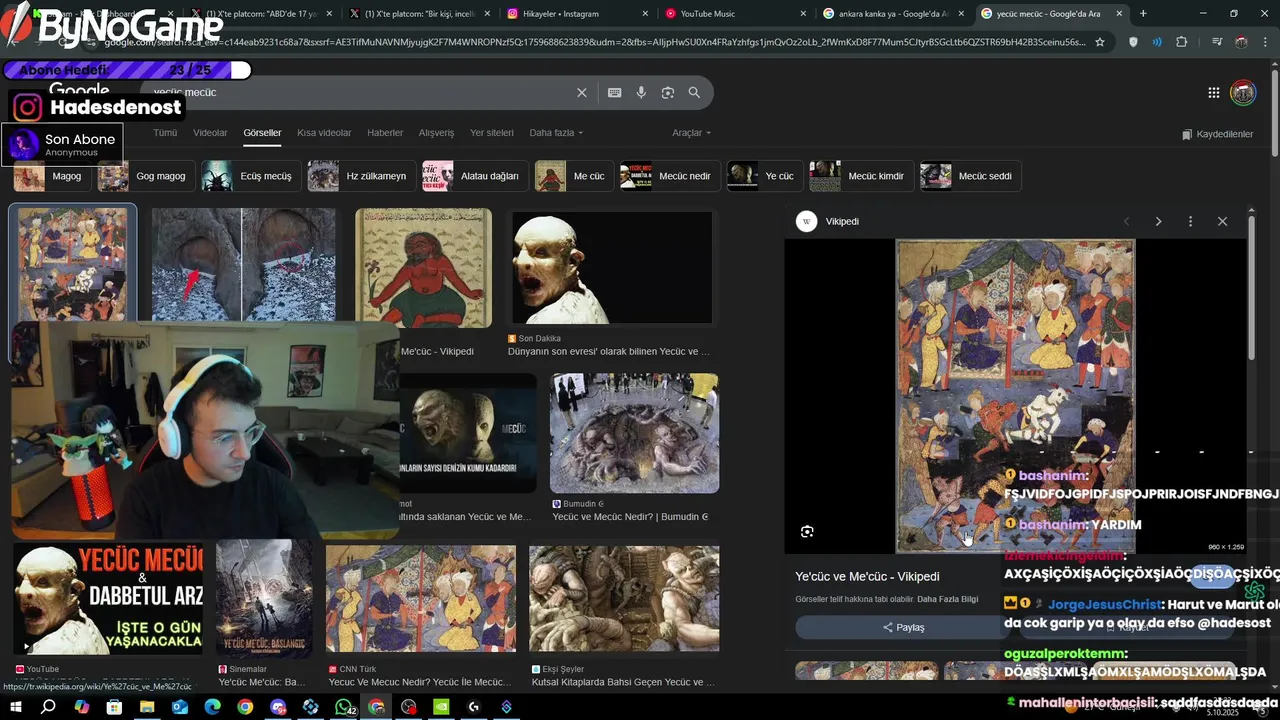
Task: Select the Me cüc suggestion chip
Action: coord(574,176)
